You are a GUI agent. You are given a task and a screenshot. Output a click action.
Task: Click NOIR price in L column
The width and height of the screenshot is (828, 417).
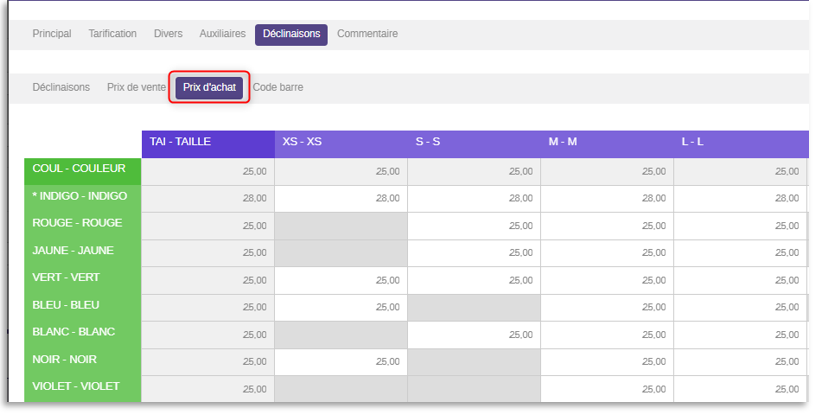740,362
